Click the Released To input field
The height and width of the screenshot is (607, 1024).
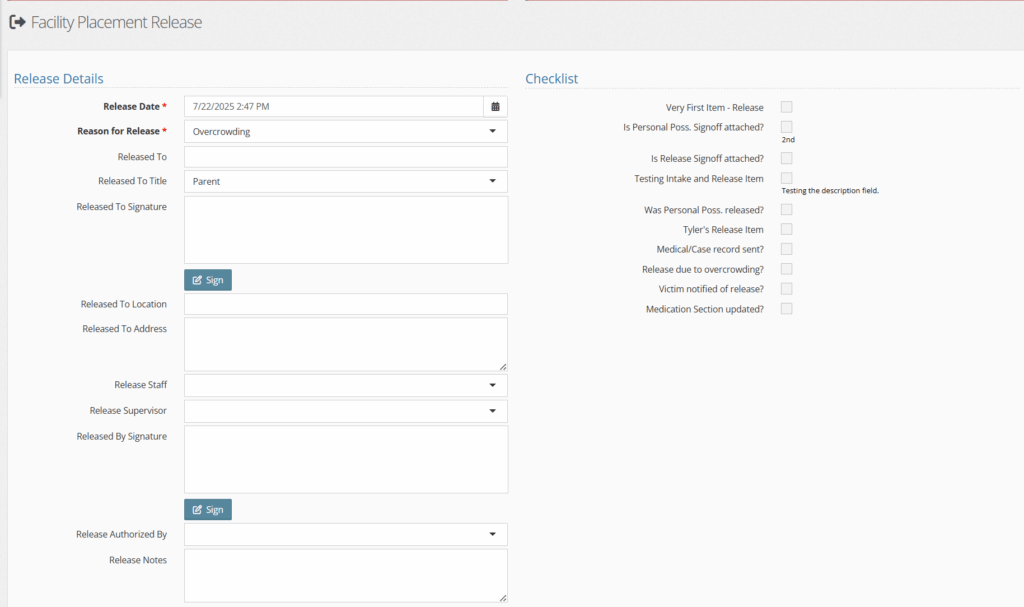[345, 157]
